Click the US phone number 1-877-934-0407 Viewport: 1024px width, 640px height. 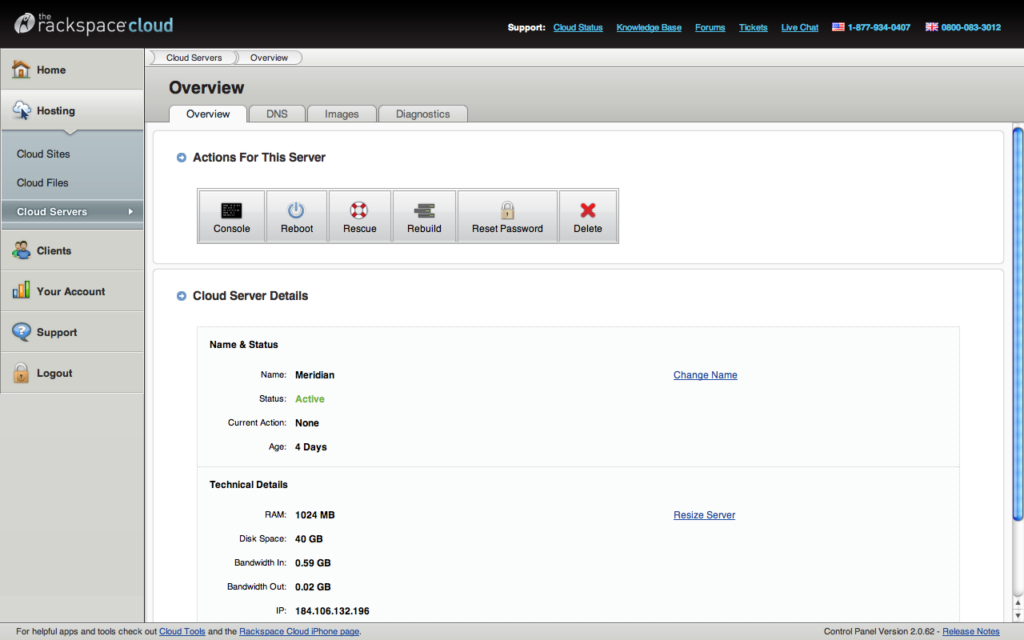point(878,27)
